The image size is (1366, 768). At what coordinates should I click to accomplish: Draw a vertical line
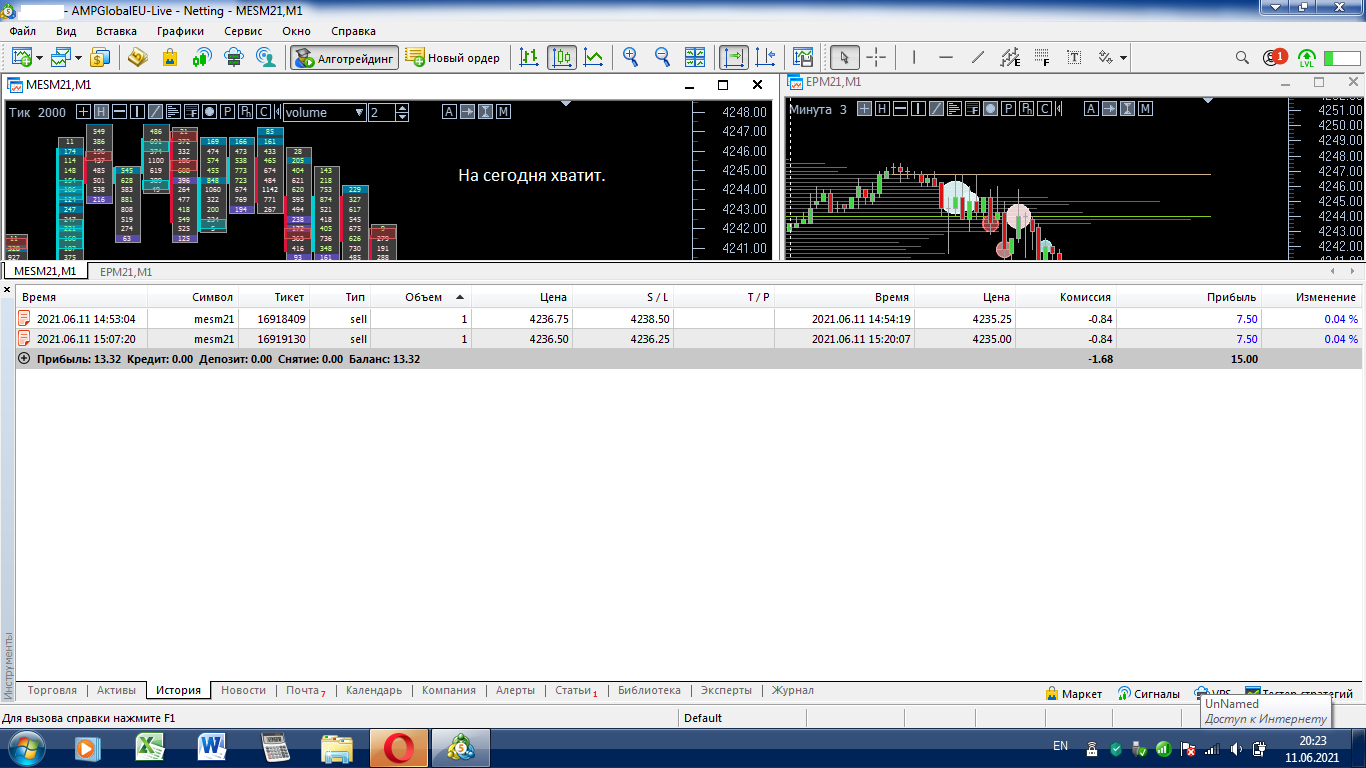click(x=914, y=57)
